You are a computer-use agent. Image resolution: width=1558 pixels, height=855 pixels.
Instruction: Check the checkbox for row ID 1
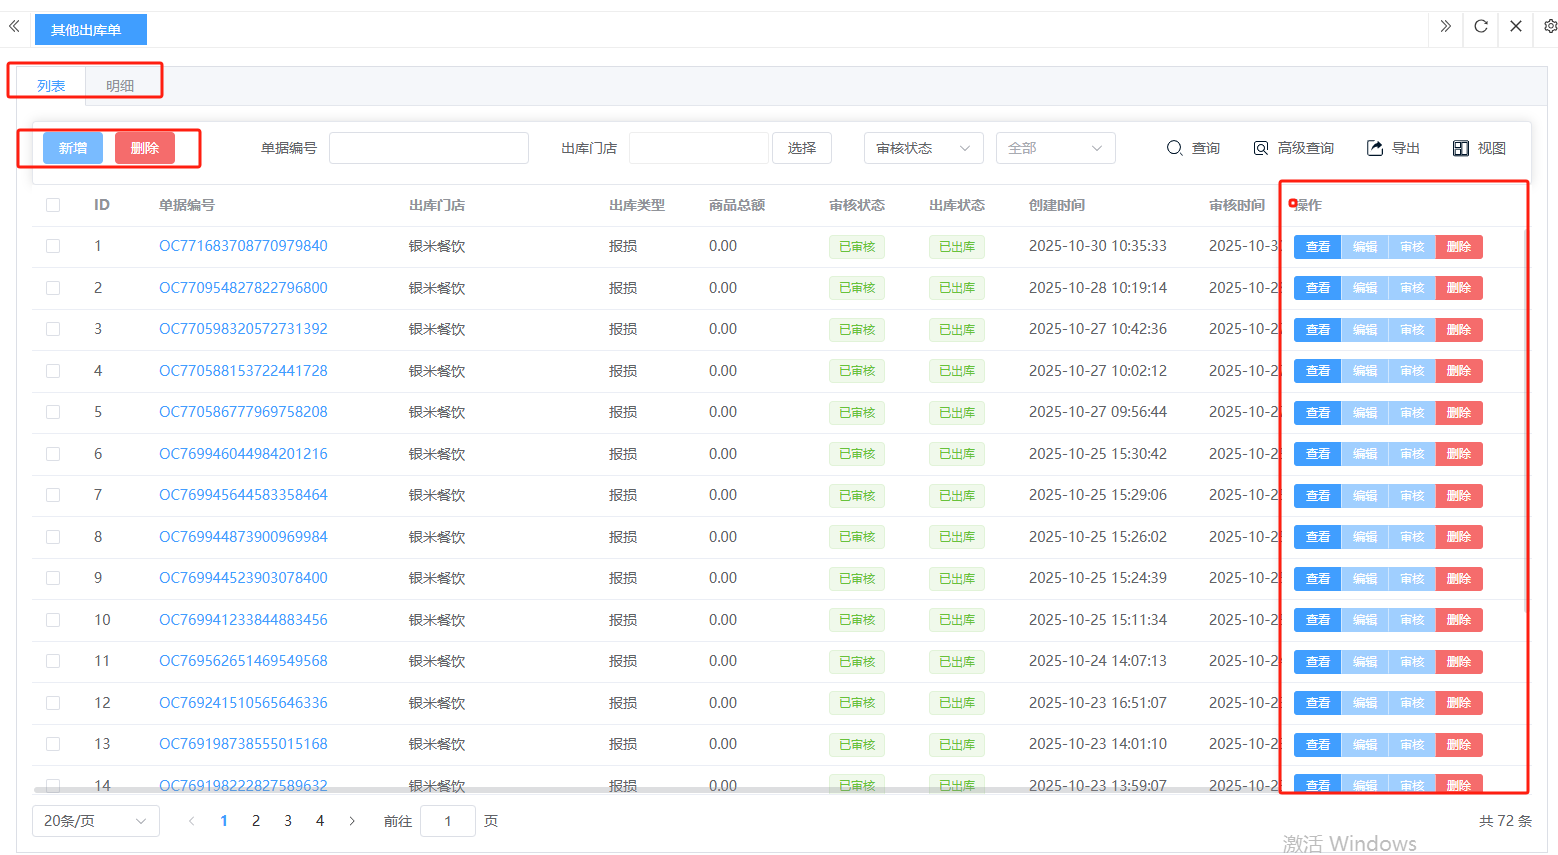pos(53,246)
